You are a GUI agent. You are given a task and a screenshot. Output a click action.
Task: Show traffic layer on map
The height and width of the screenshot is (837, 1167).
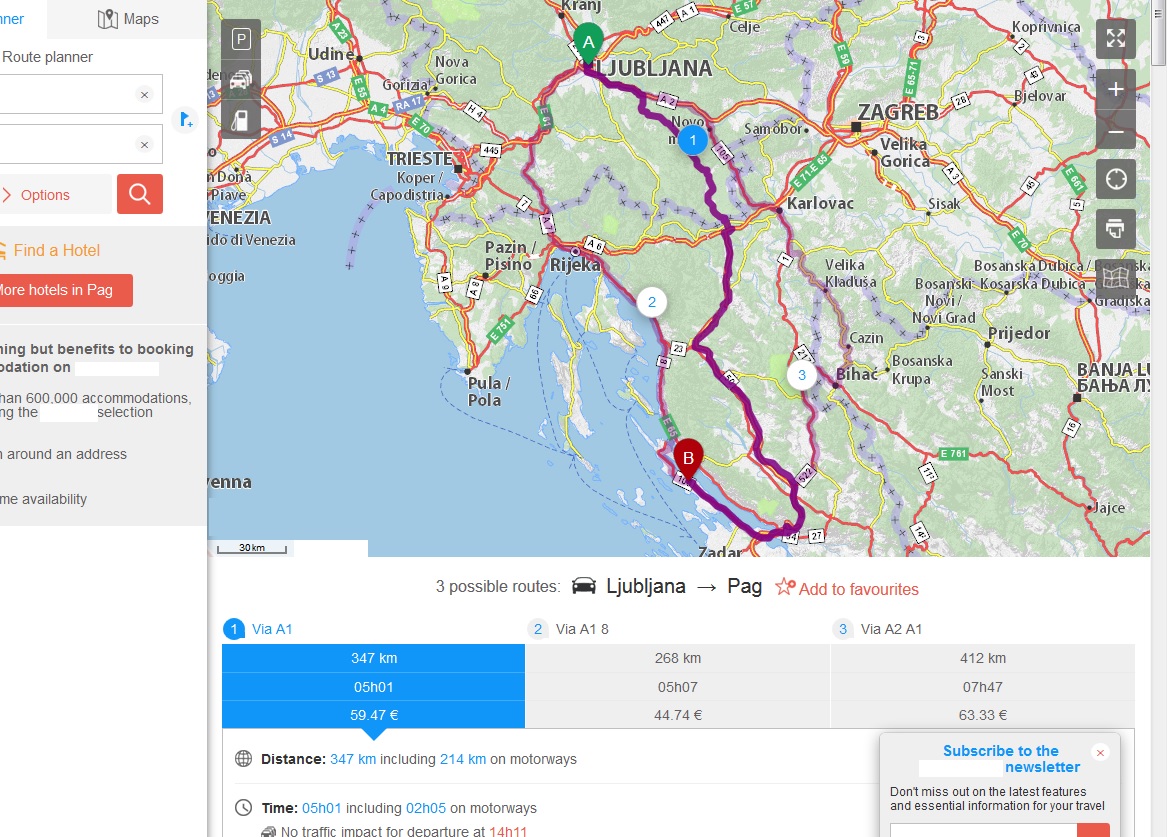click(x=240, y=80)
